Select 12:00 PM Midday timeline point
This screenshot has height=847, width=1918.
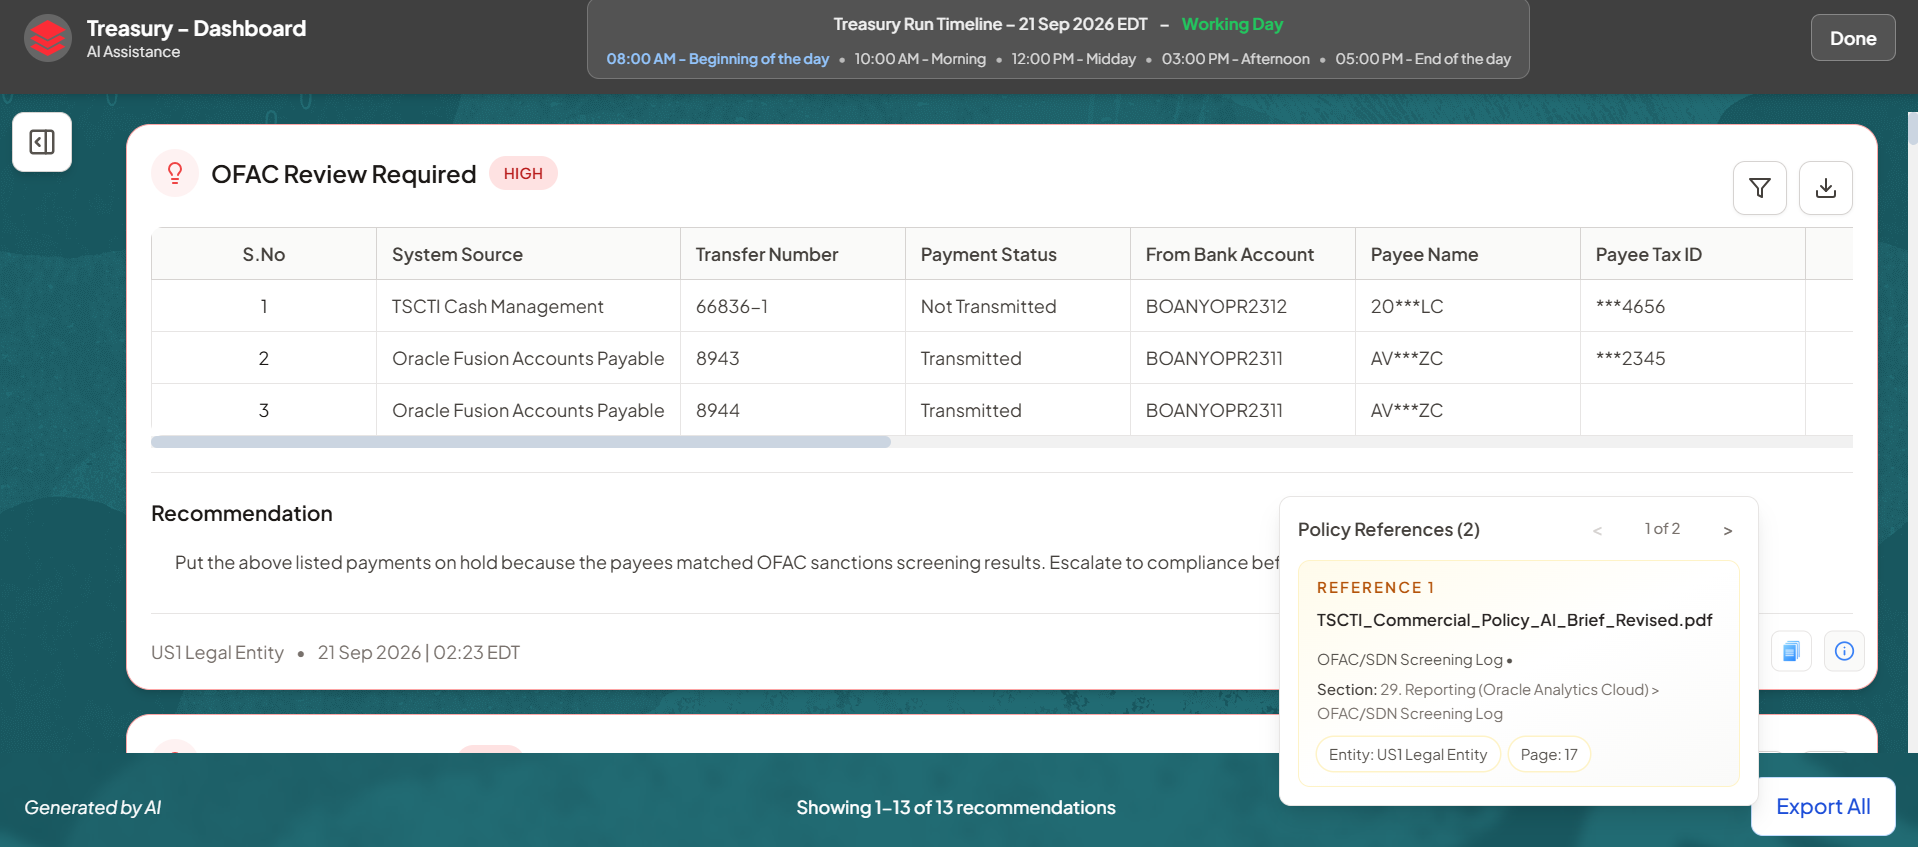click(x=1073, y=59)
